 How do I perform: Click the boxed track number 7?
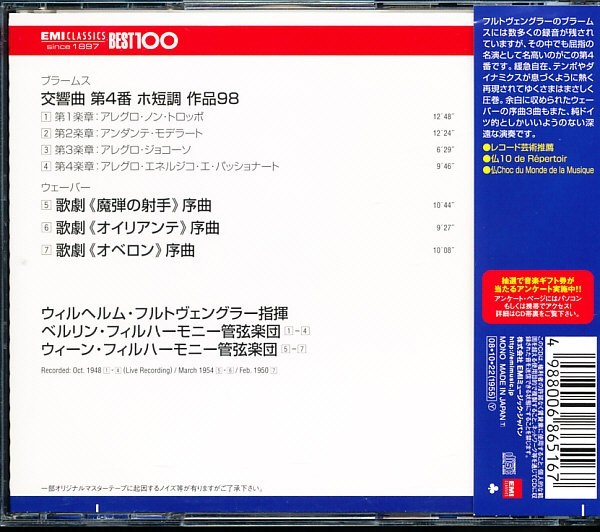click(46, 250)
